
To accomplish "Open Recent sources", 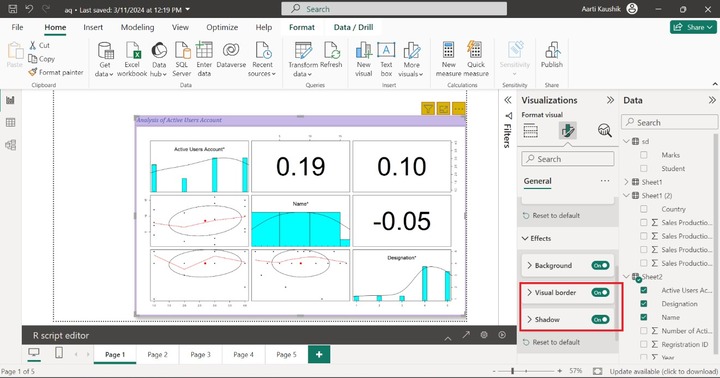I will pyautogui.click(x=262, y=59).
